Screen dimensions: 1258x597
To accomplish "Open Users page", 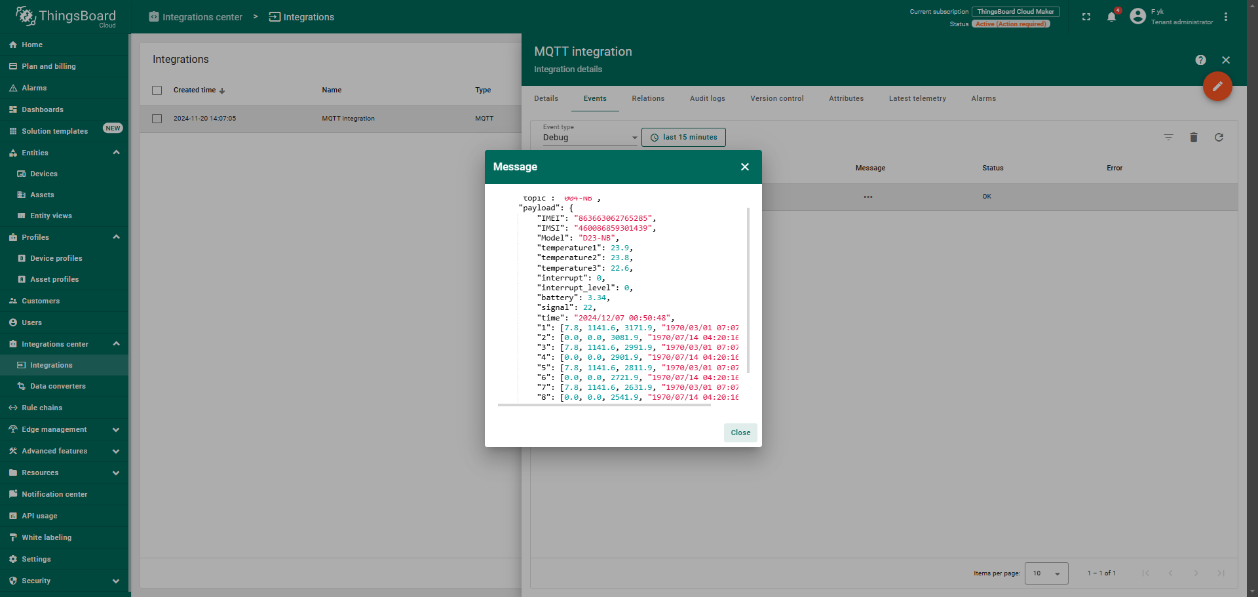I will click(64, 322).
